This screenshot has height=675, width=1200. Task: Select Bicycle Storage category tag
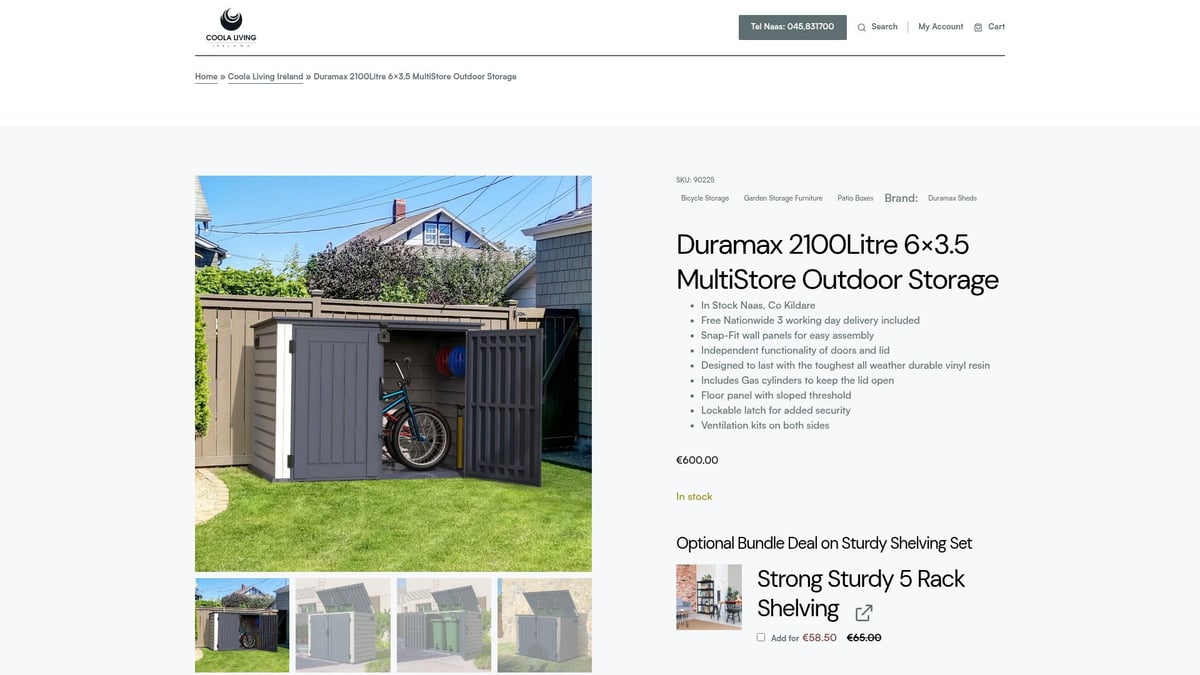[x=705, y=198]
